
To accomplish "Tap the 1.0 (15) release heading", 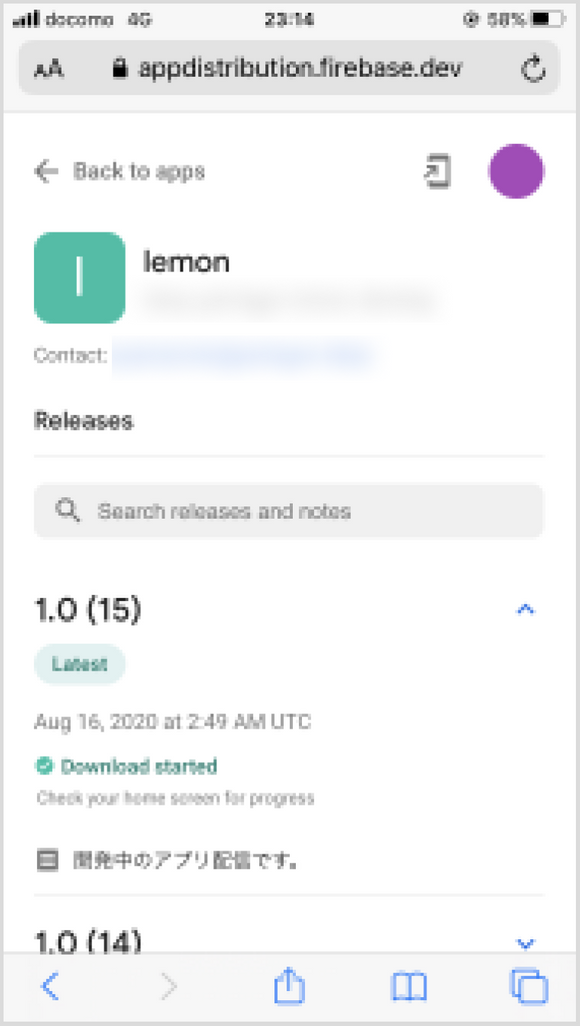I will pyautogui.click(x=88, y=610).
